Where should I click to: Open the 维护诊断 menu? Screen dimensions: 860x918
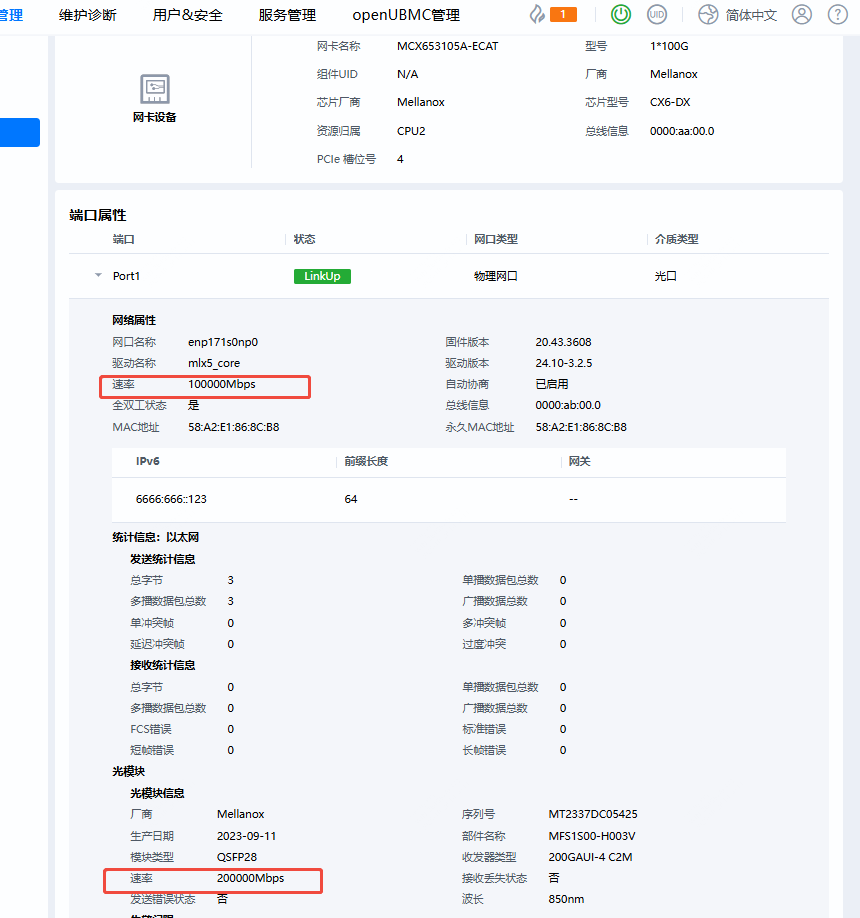point(87,15)
